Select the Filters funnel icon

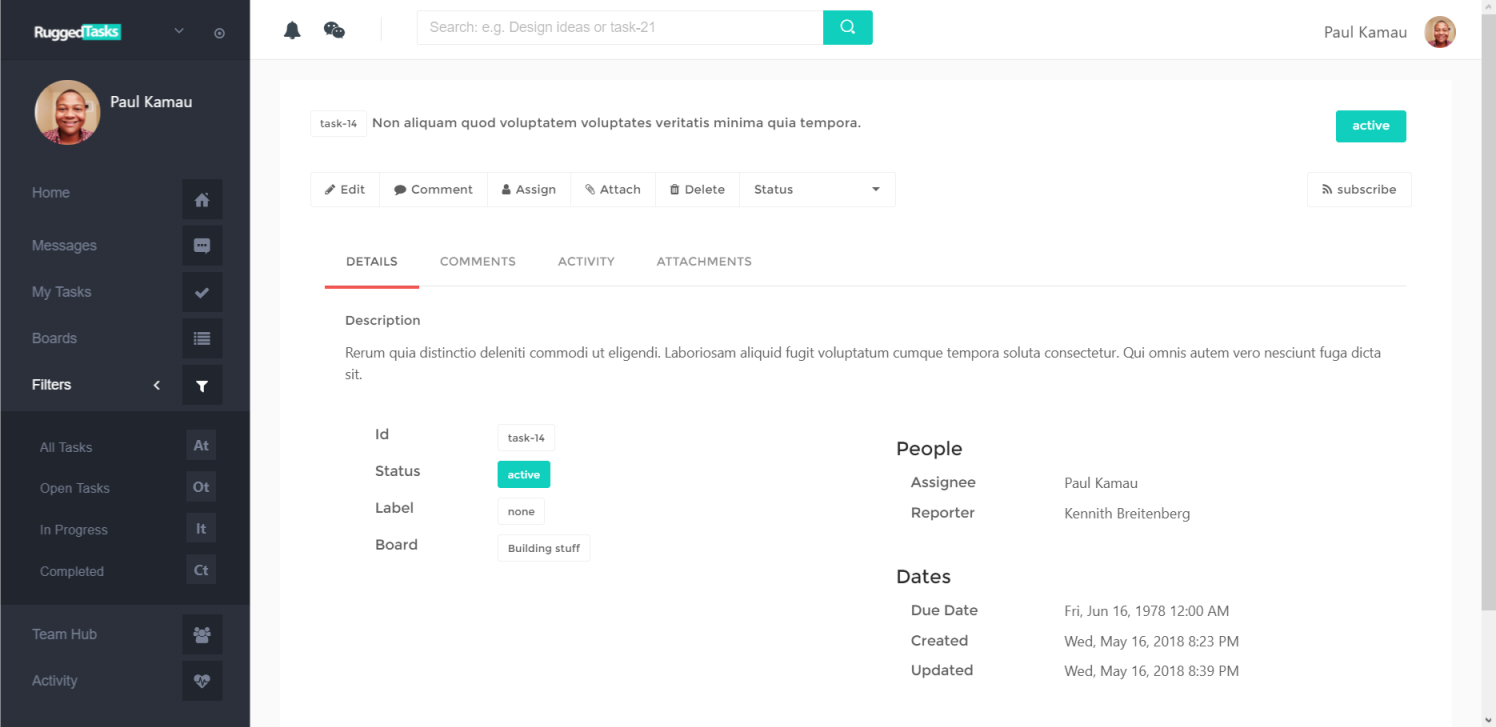coord(202,384)
